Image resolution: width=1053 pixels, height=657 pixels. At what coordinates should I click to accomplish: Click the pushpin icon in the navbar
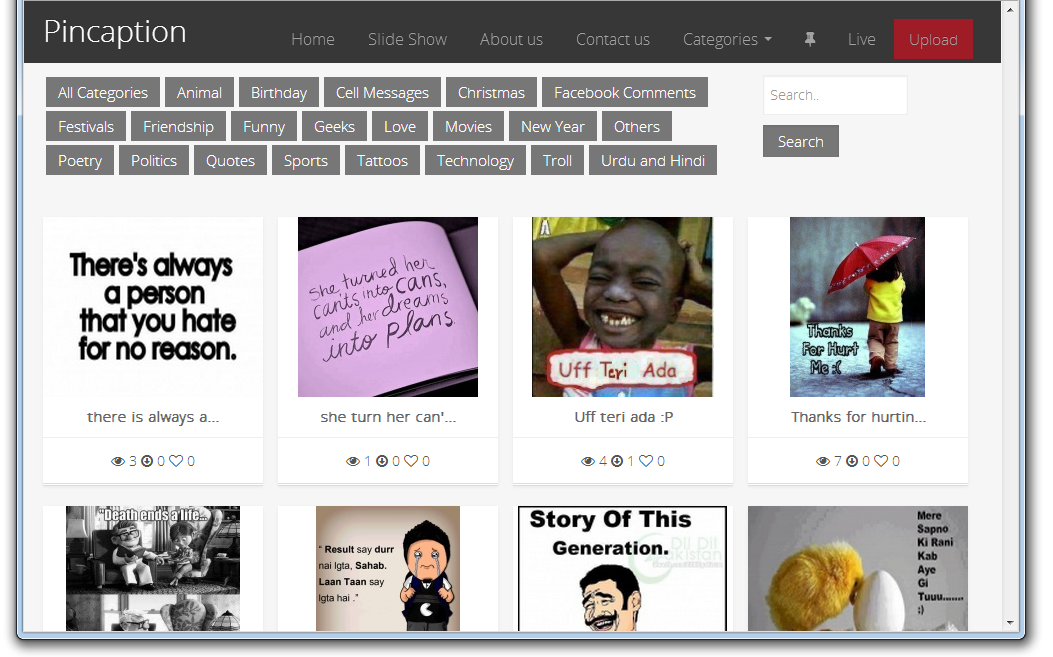click(810, 39)
